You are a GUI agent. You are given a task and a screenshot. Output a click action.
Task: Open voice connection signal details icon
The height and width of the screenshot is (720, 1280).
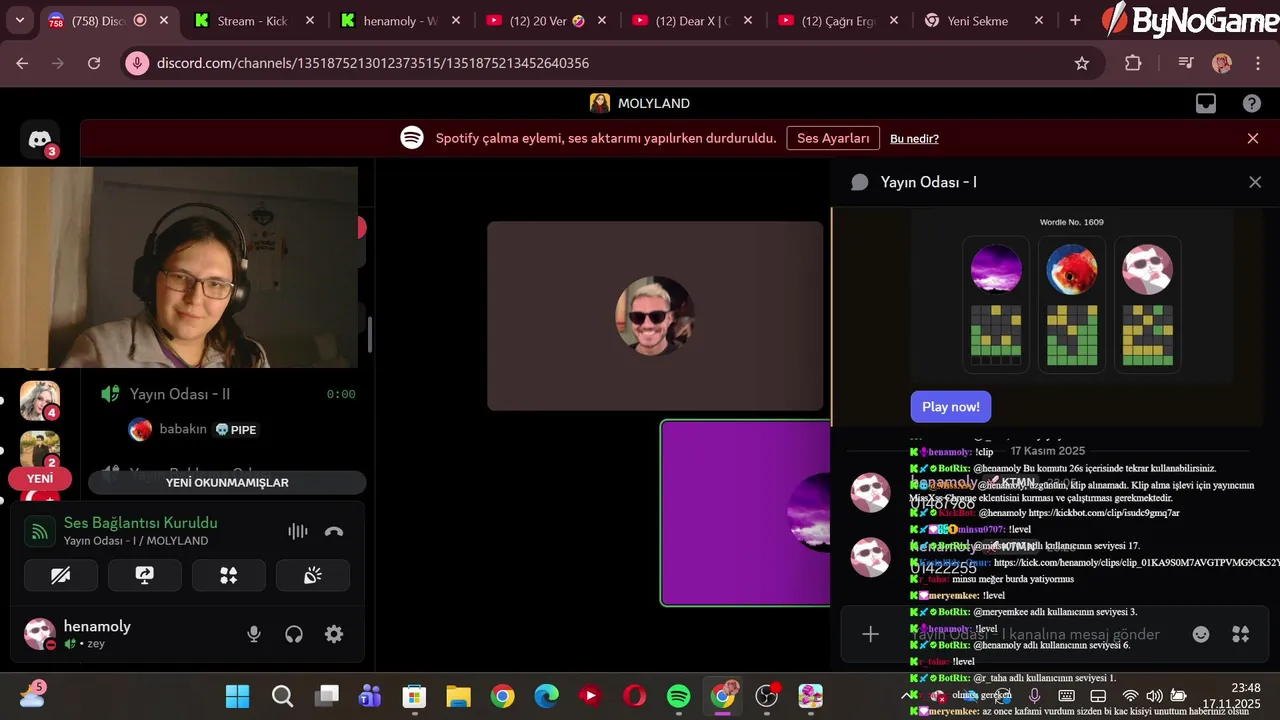pyautogui.click(x=40, y=531)
